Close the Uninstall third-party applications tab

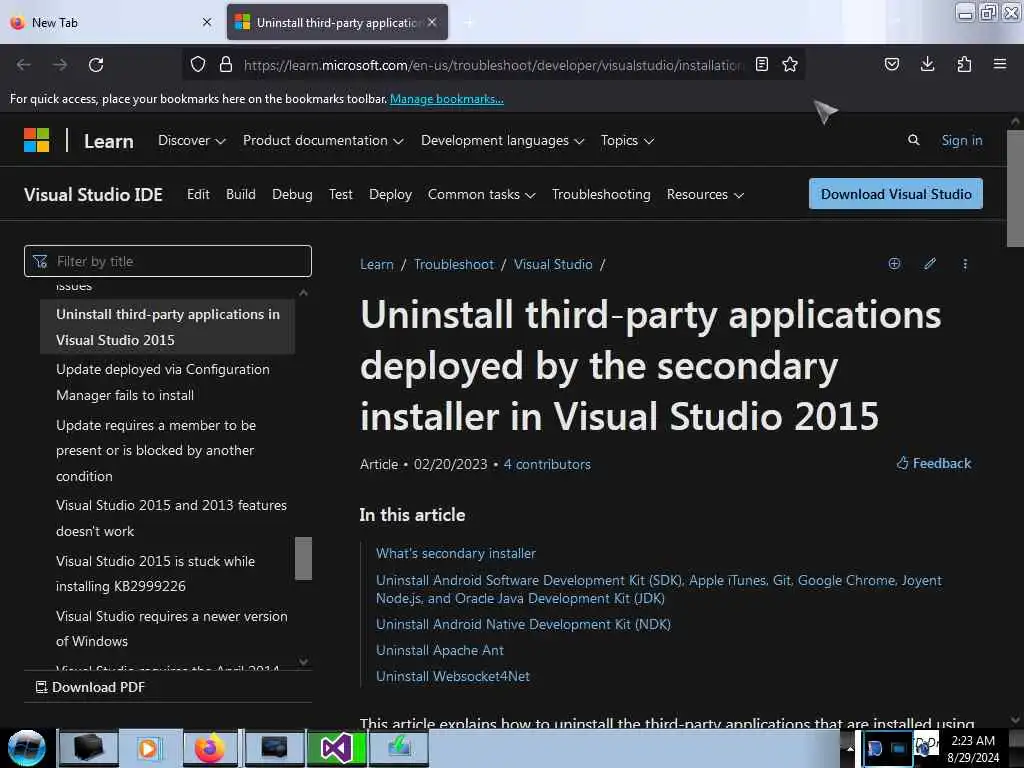coord(432,22)
